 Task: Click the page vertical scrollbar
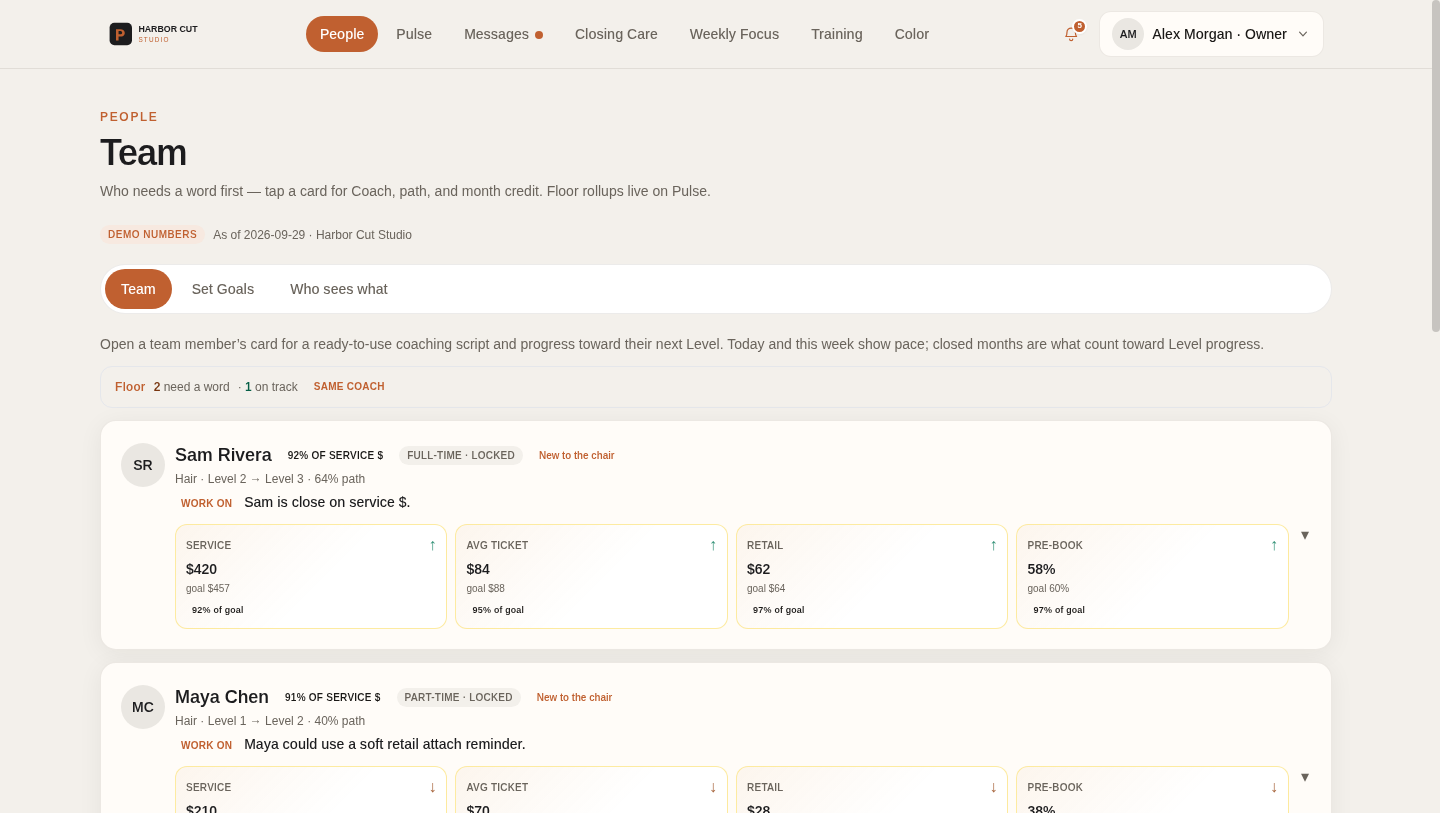coord(1436,166)
